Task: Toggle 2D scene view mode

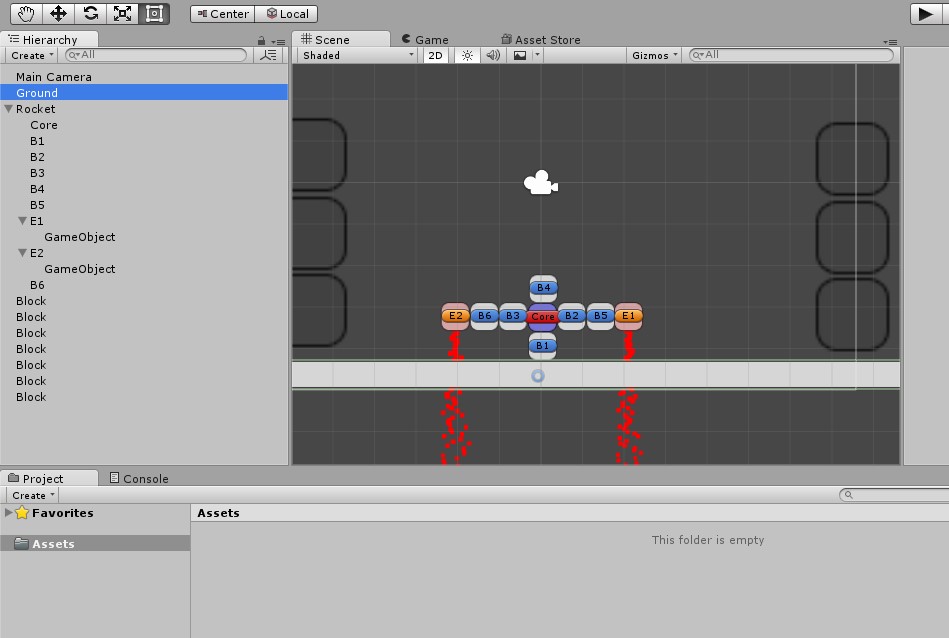Action: point(435,55)
